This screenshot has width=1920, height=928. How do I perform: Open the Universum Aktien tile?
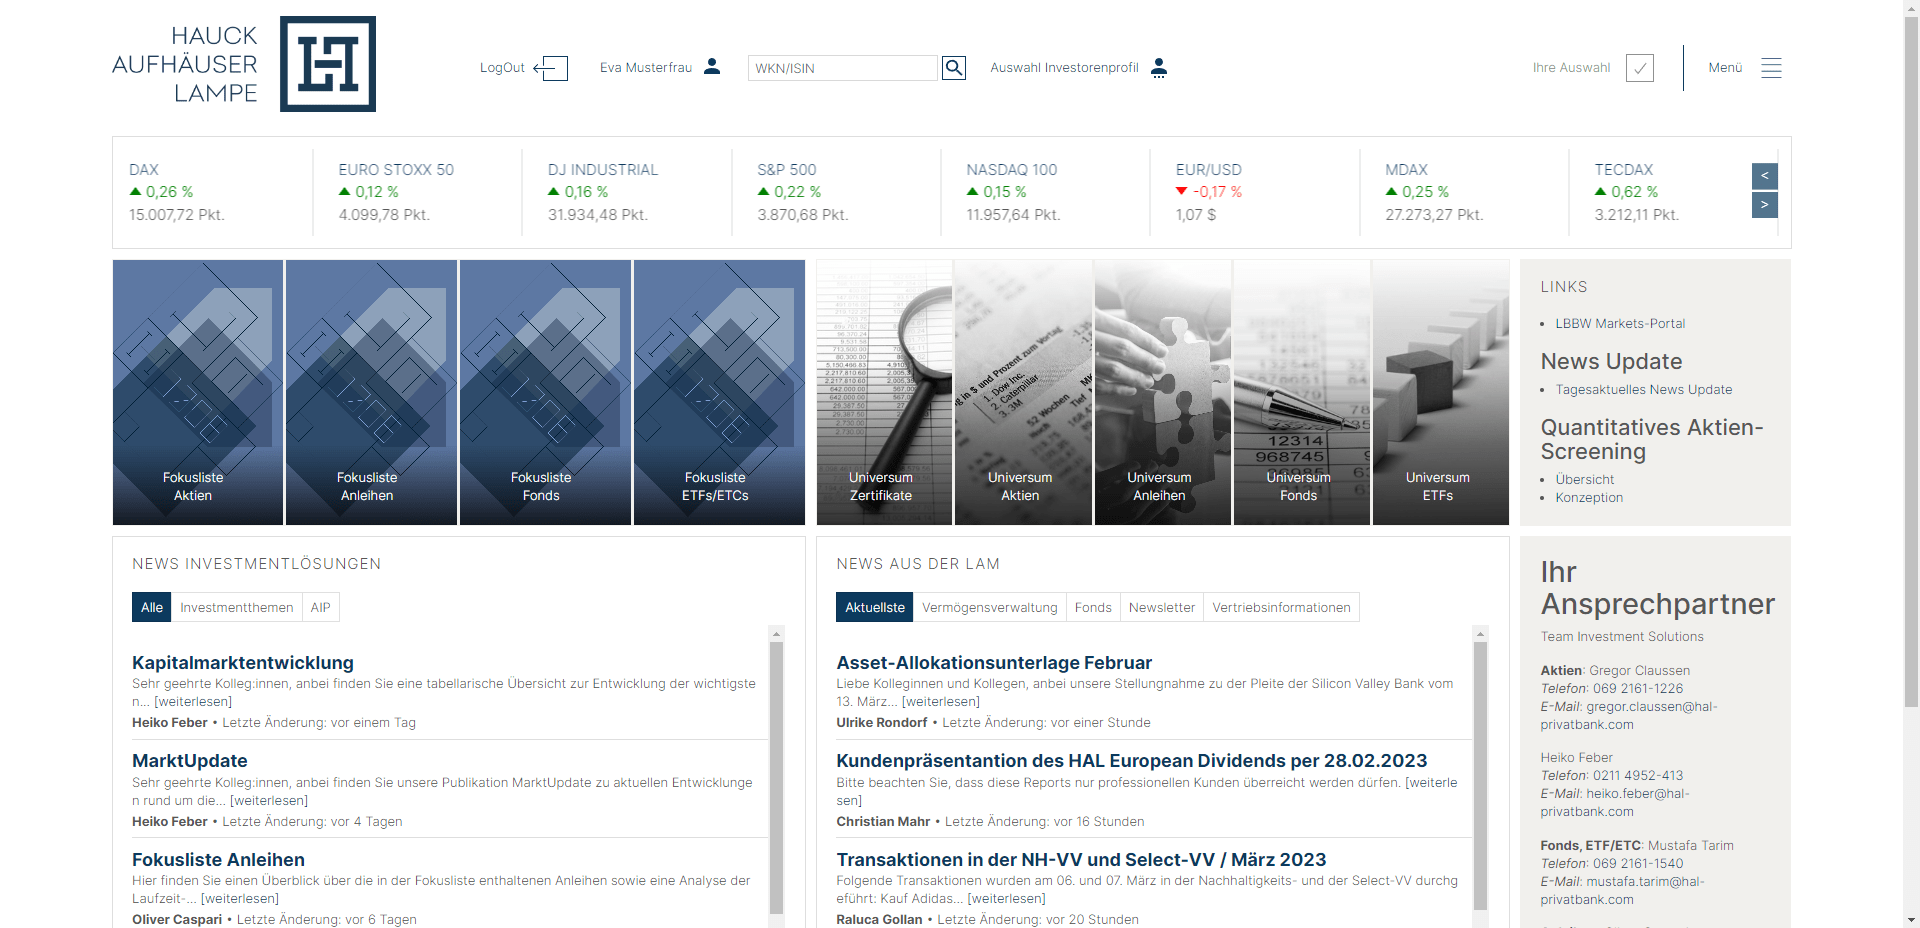pyautogui.click(x=1023, y=392)
